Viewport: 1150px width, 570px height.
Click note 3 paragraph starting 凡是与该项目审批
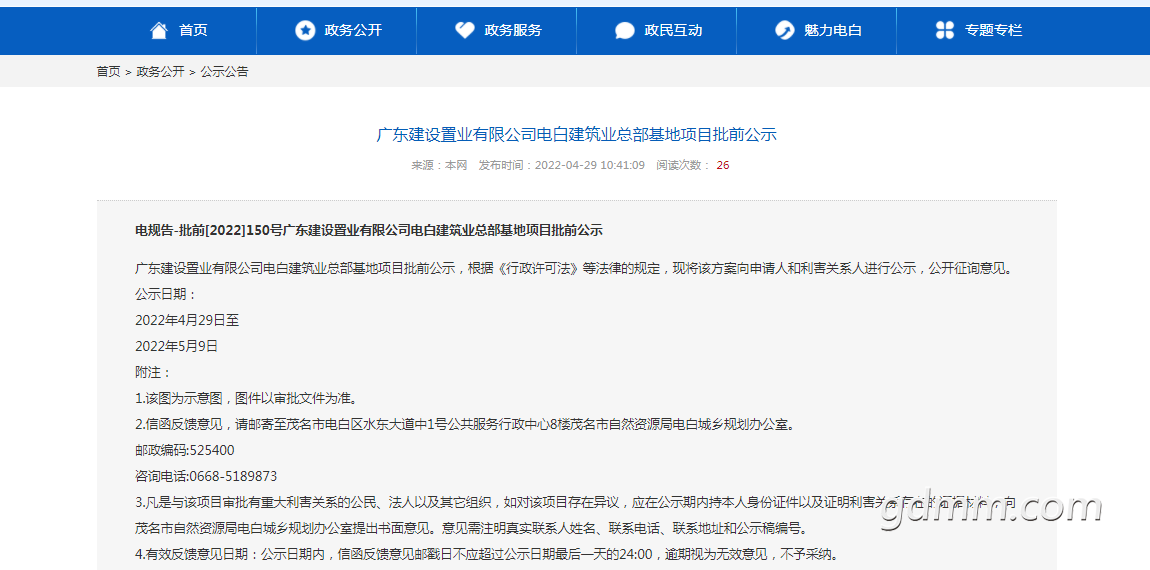pyautogui.click(x=576, y=515)
